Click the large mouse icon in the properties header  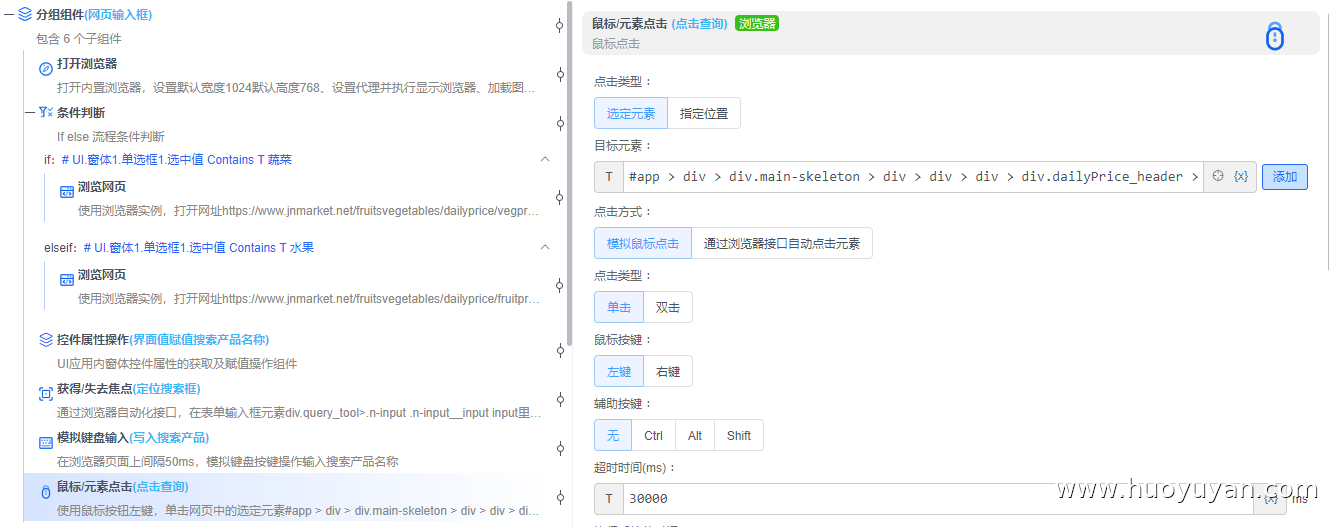coord(1274,37)
